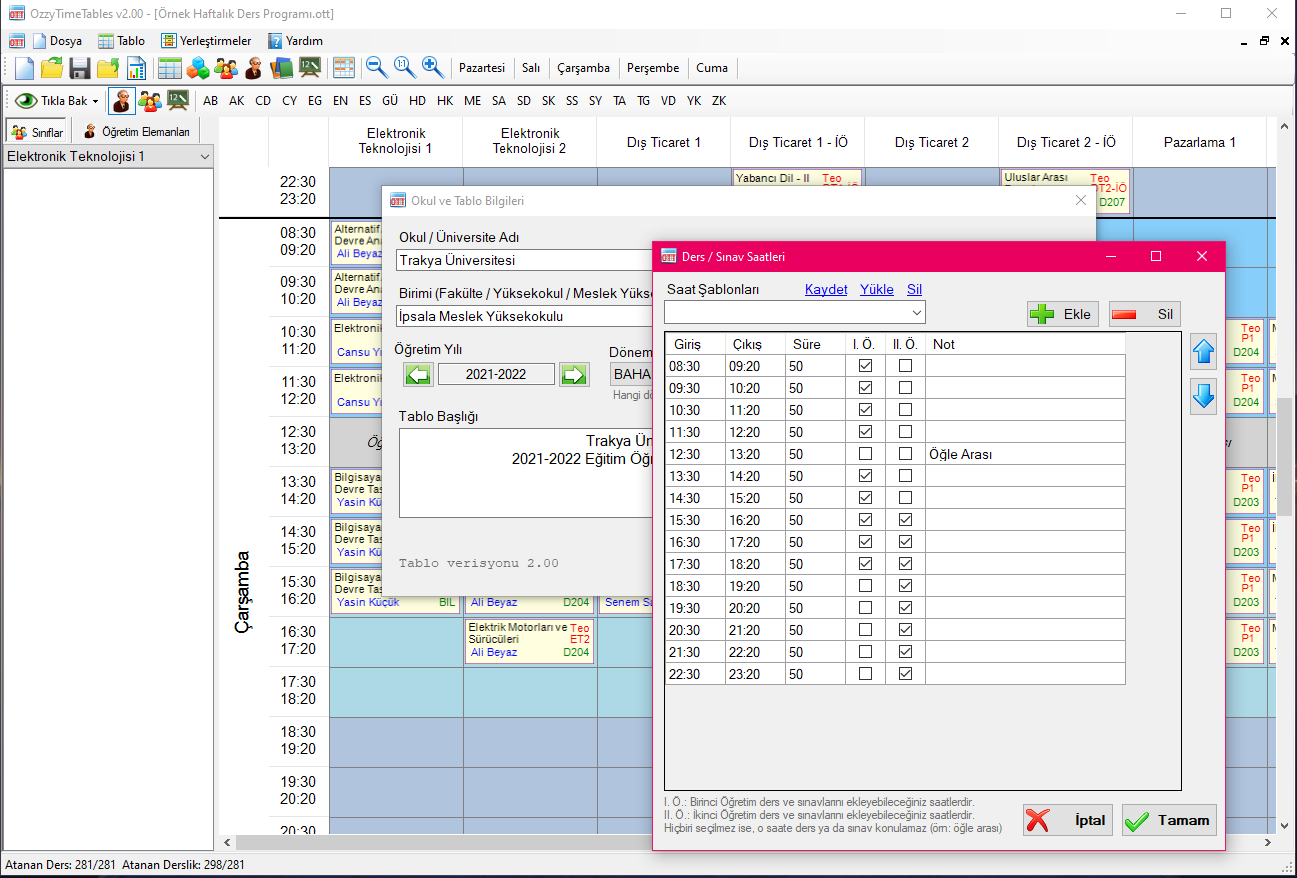Check I.Ö. on the Öğle Arası row

click(x=866, y=453)
